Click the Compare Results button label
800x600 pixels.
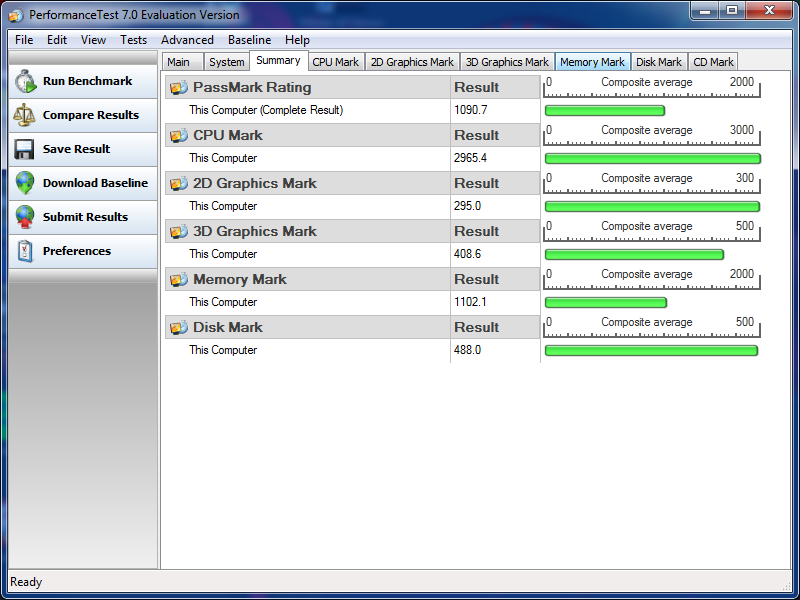point(91,115)
